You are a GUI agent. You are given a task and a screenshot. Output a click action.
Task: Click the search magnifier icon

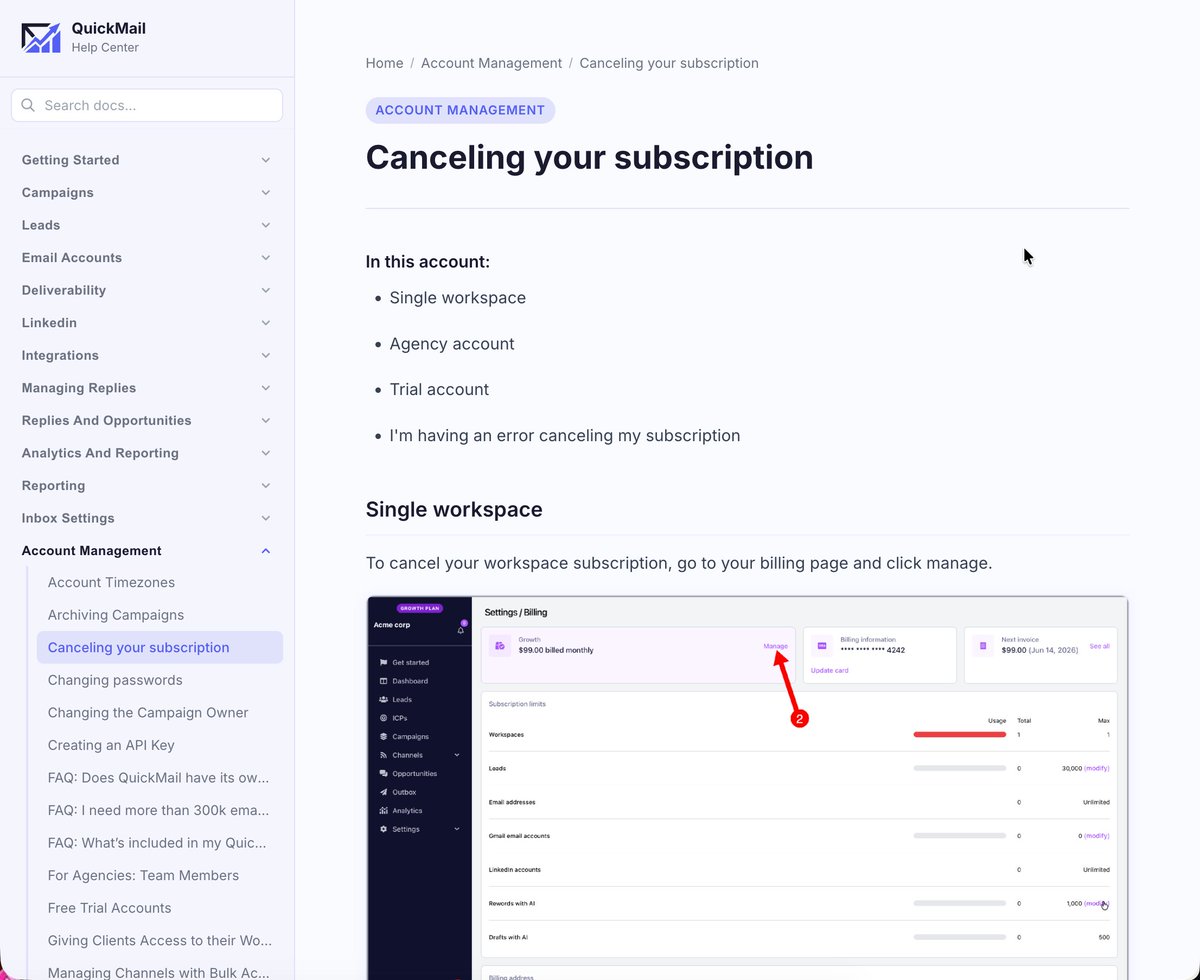[x=27, y=105]
